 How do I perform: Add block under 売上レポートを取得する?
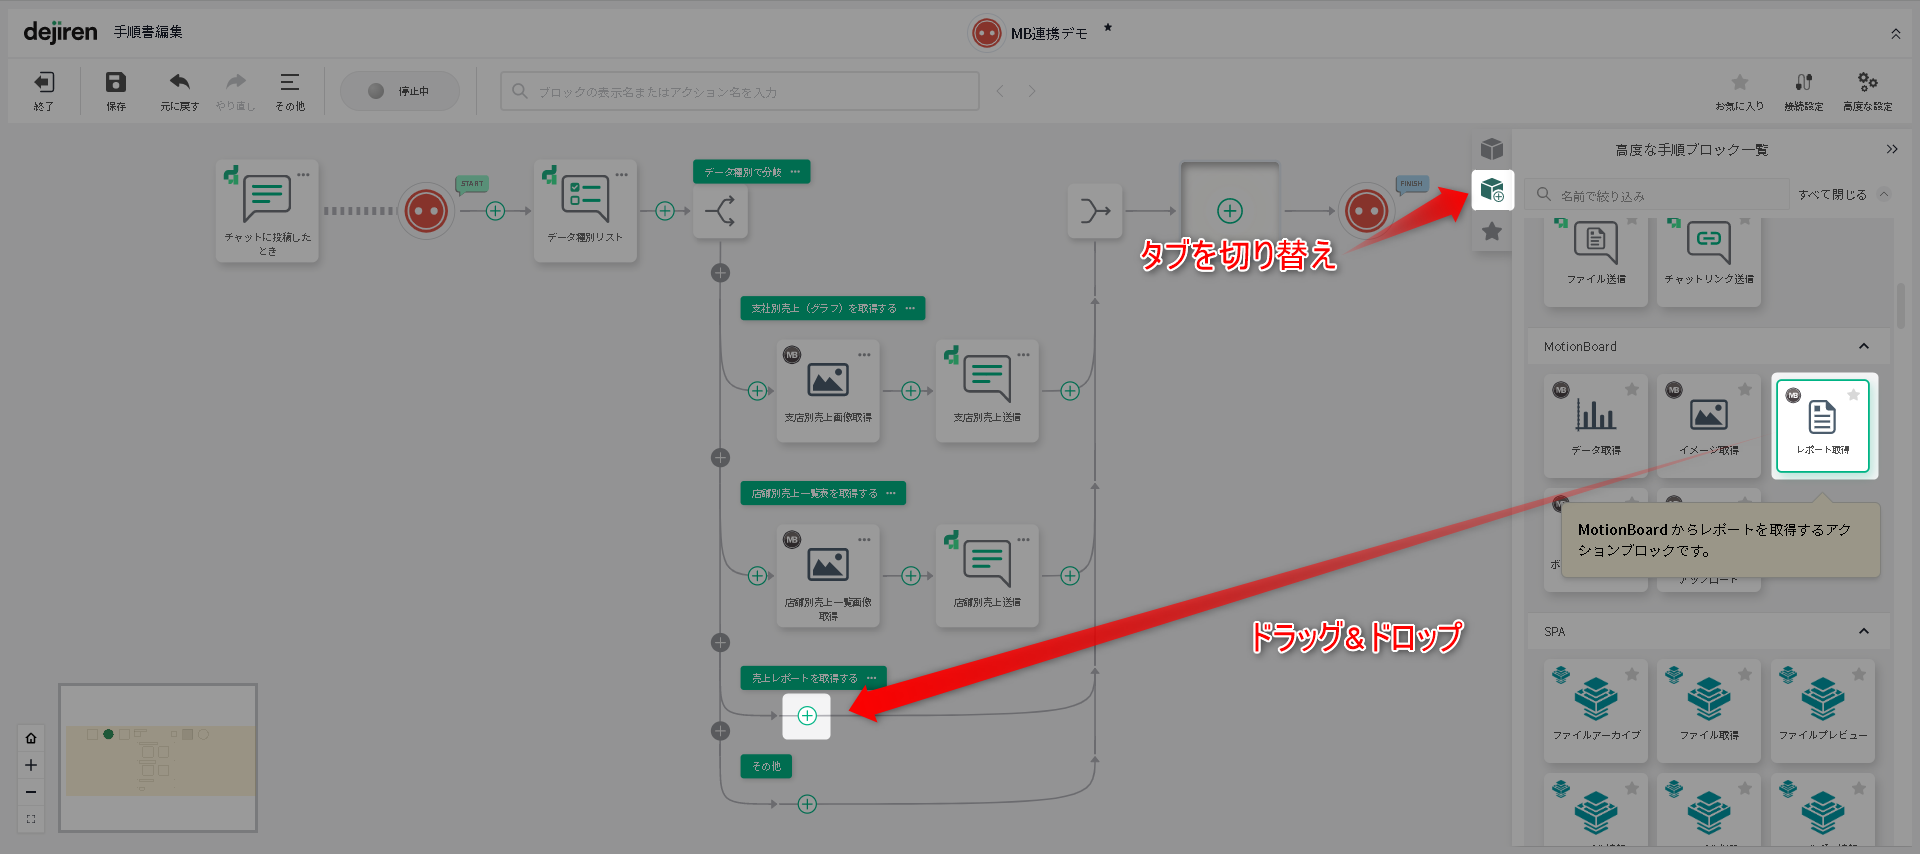pyautogui.click(x=807, y=716)
